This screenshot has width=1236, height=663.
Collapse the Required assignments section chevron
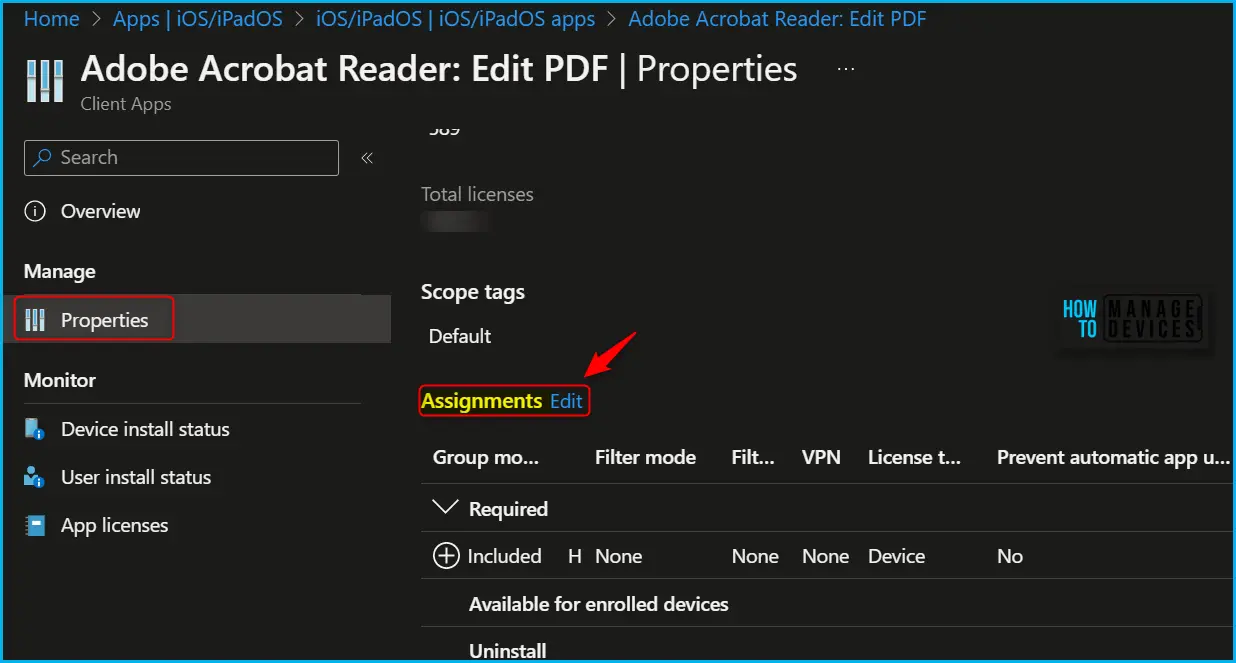tap(445, 508)
